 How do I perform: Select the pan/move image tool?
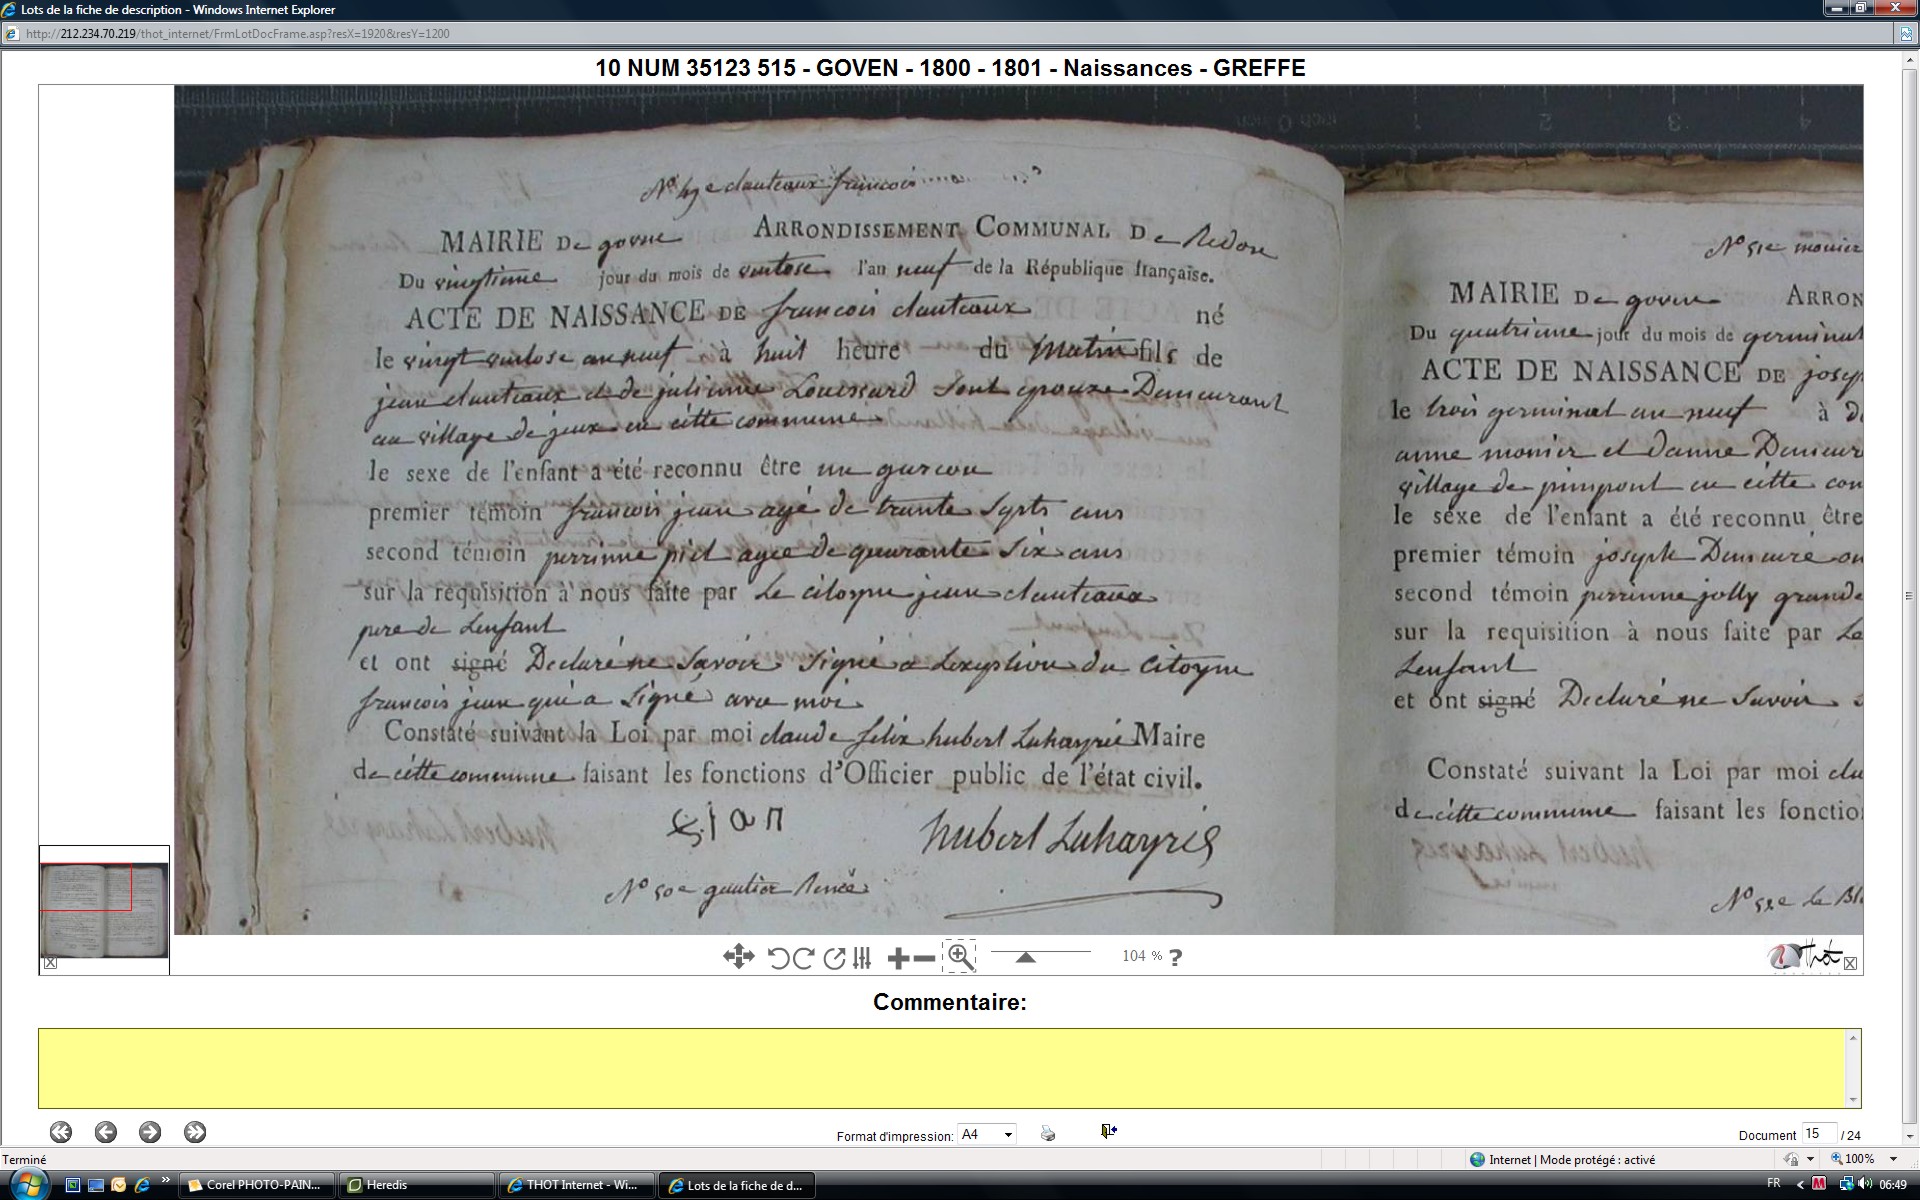click(738, 957)
